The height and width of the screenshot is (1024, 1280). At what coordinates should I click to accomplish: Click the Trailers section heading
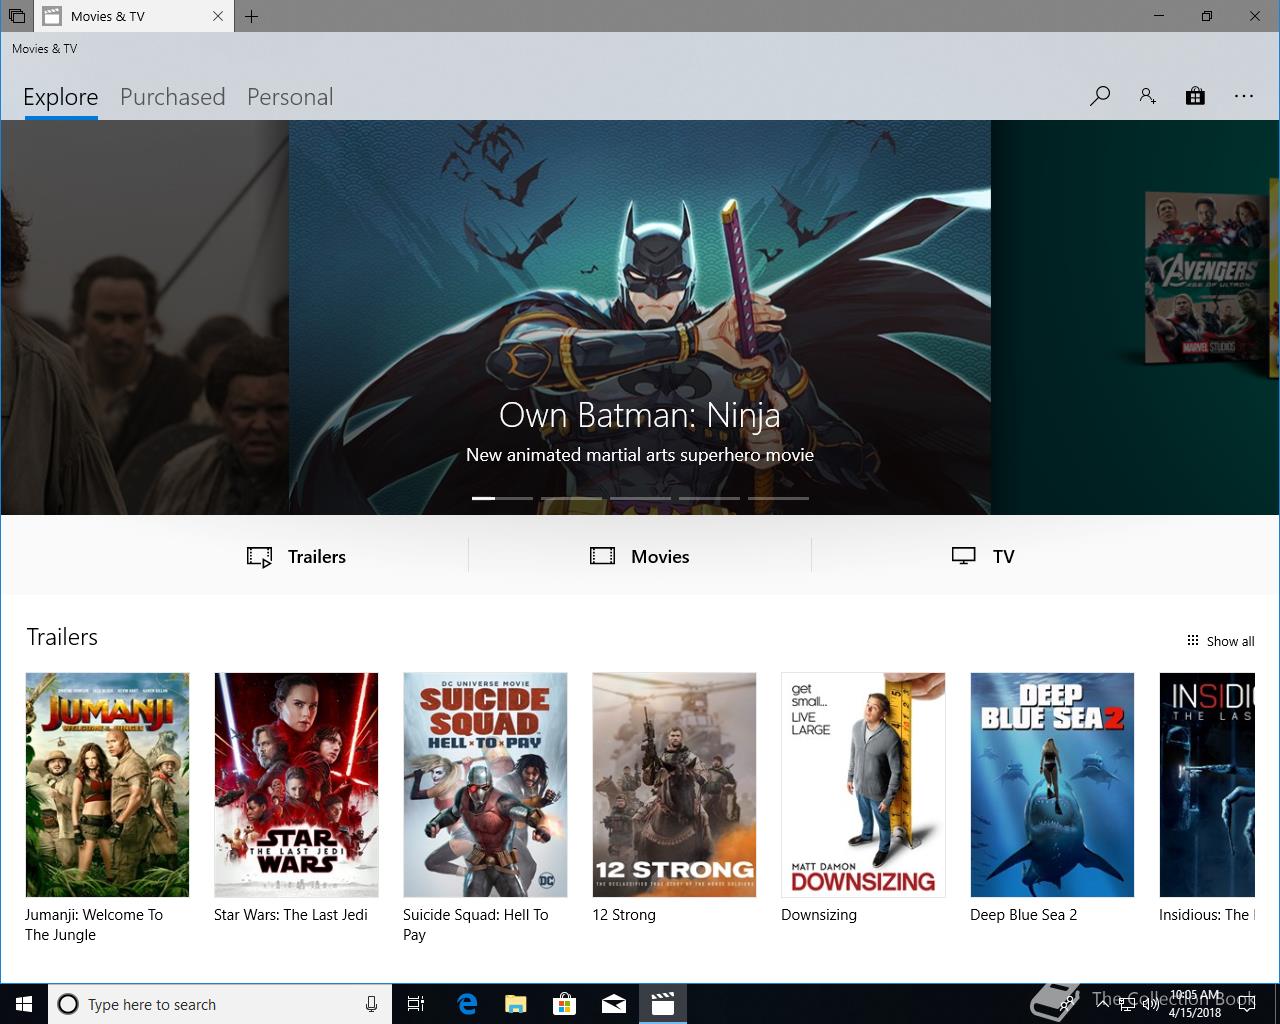(62, 637)
